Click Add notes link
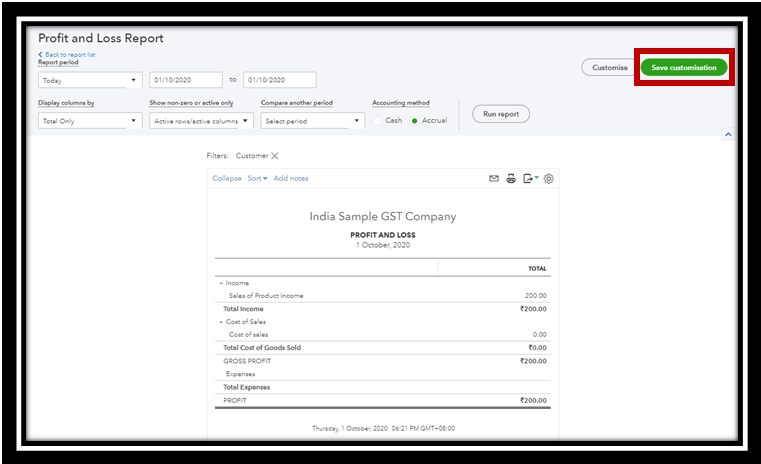The width and height of the screenshot is (761, 464). (291, 179)
